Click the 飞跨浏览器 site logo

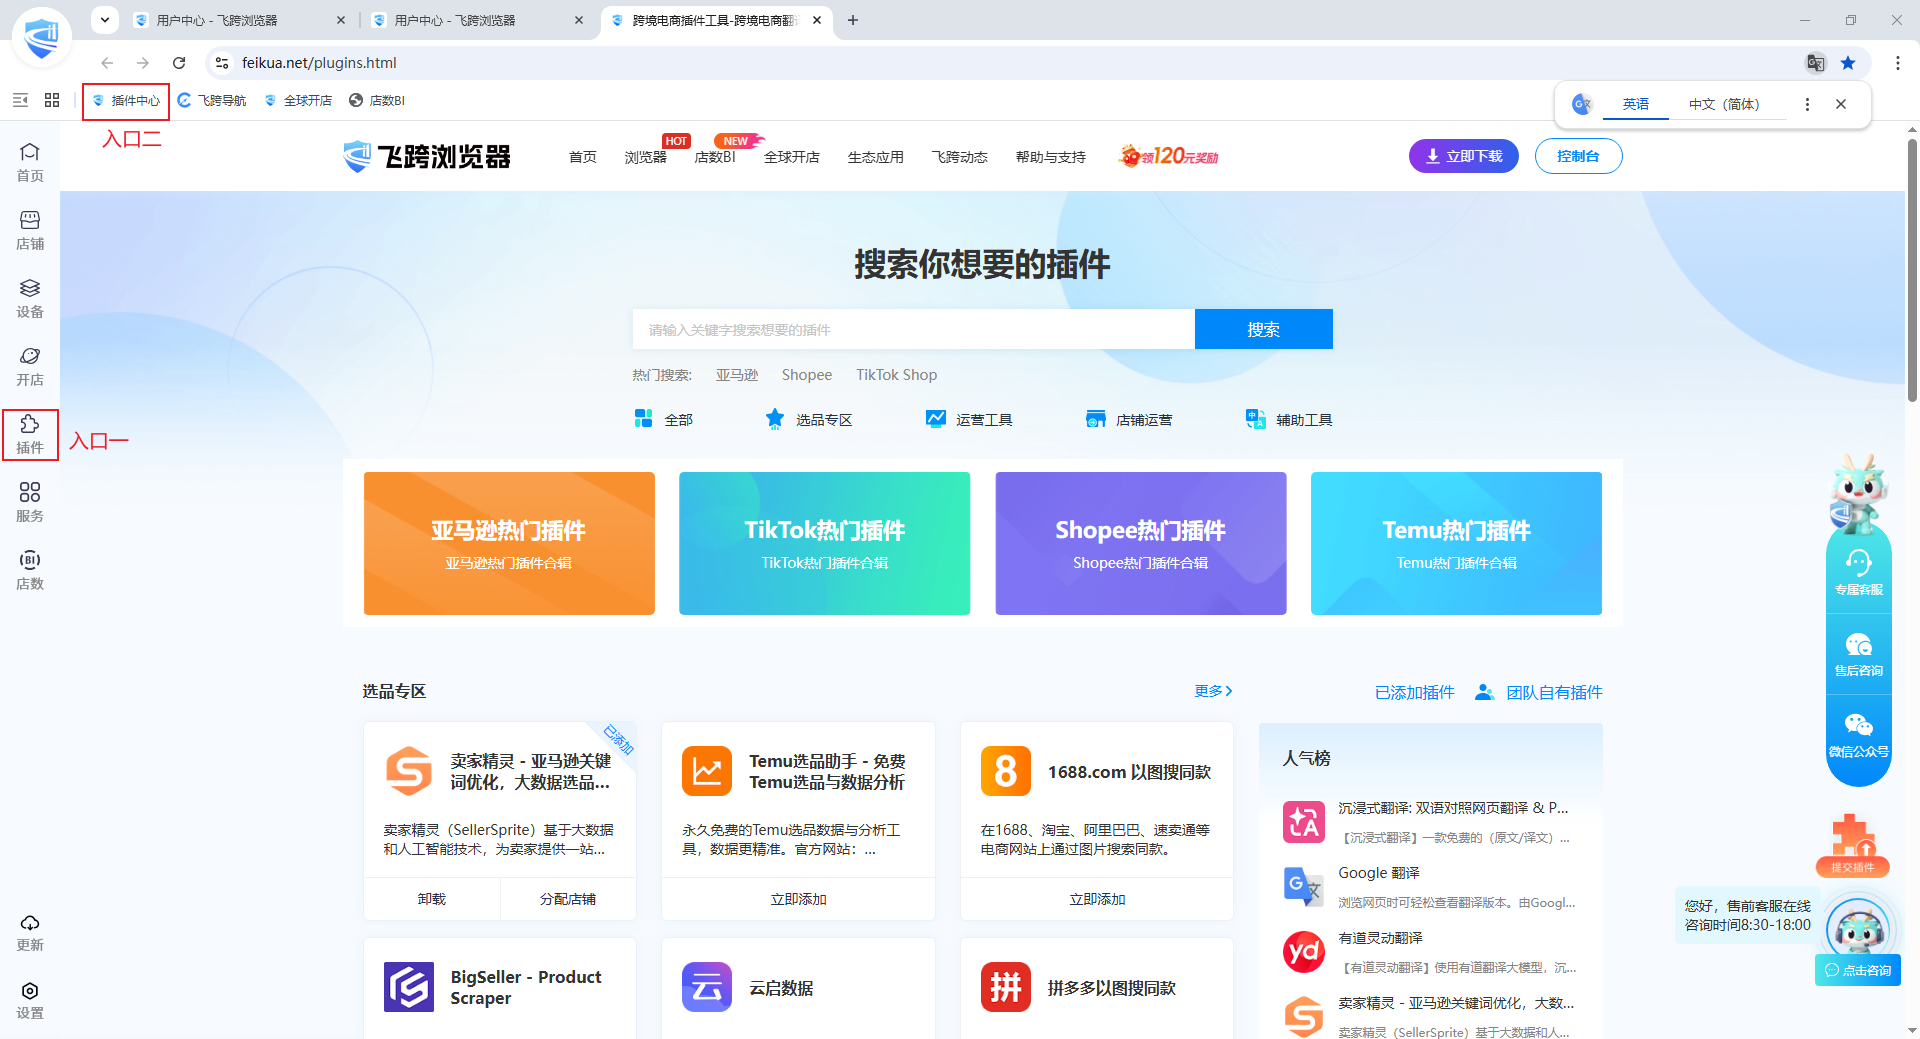pos(427,157)
